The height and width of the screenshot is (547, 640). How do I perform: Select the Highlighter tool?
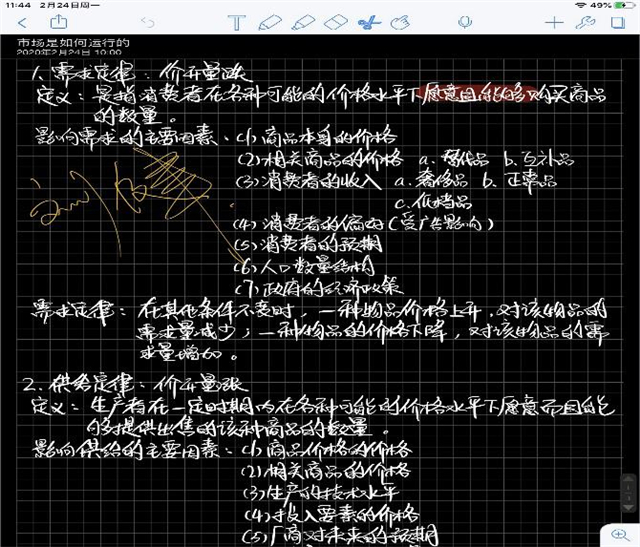coord(303,22)
